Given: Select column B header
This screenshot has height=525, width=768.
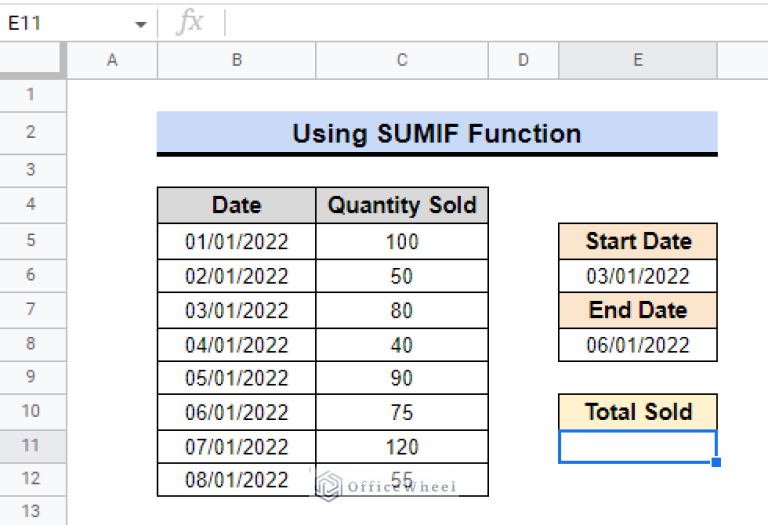Looking at the screenshot, I should point(237,60).
